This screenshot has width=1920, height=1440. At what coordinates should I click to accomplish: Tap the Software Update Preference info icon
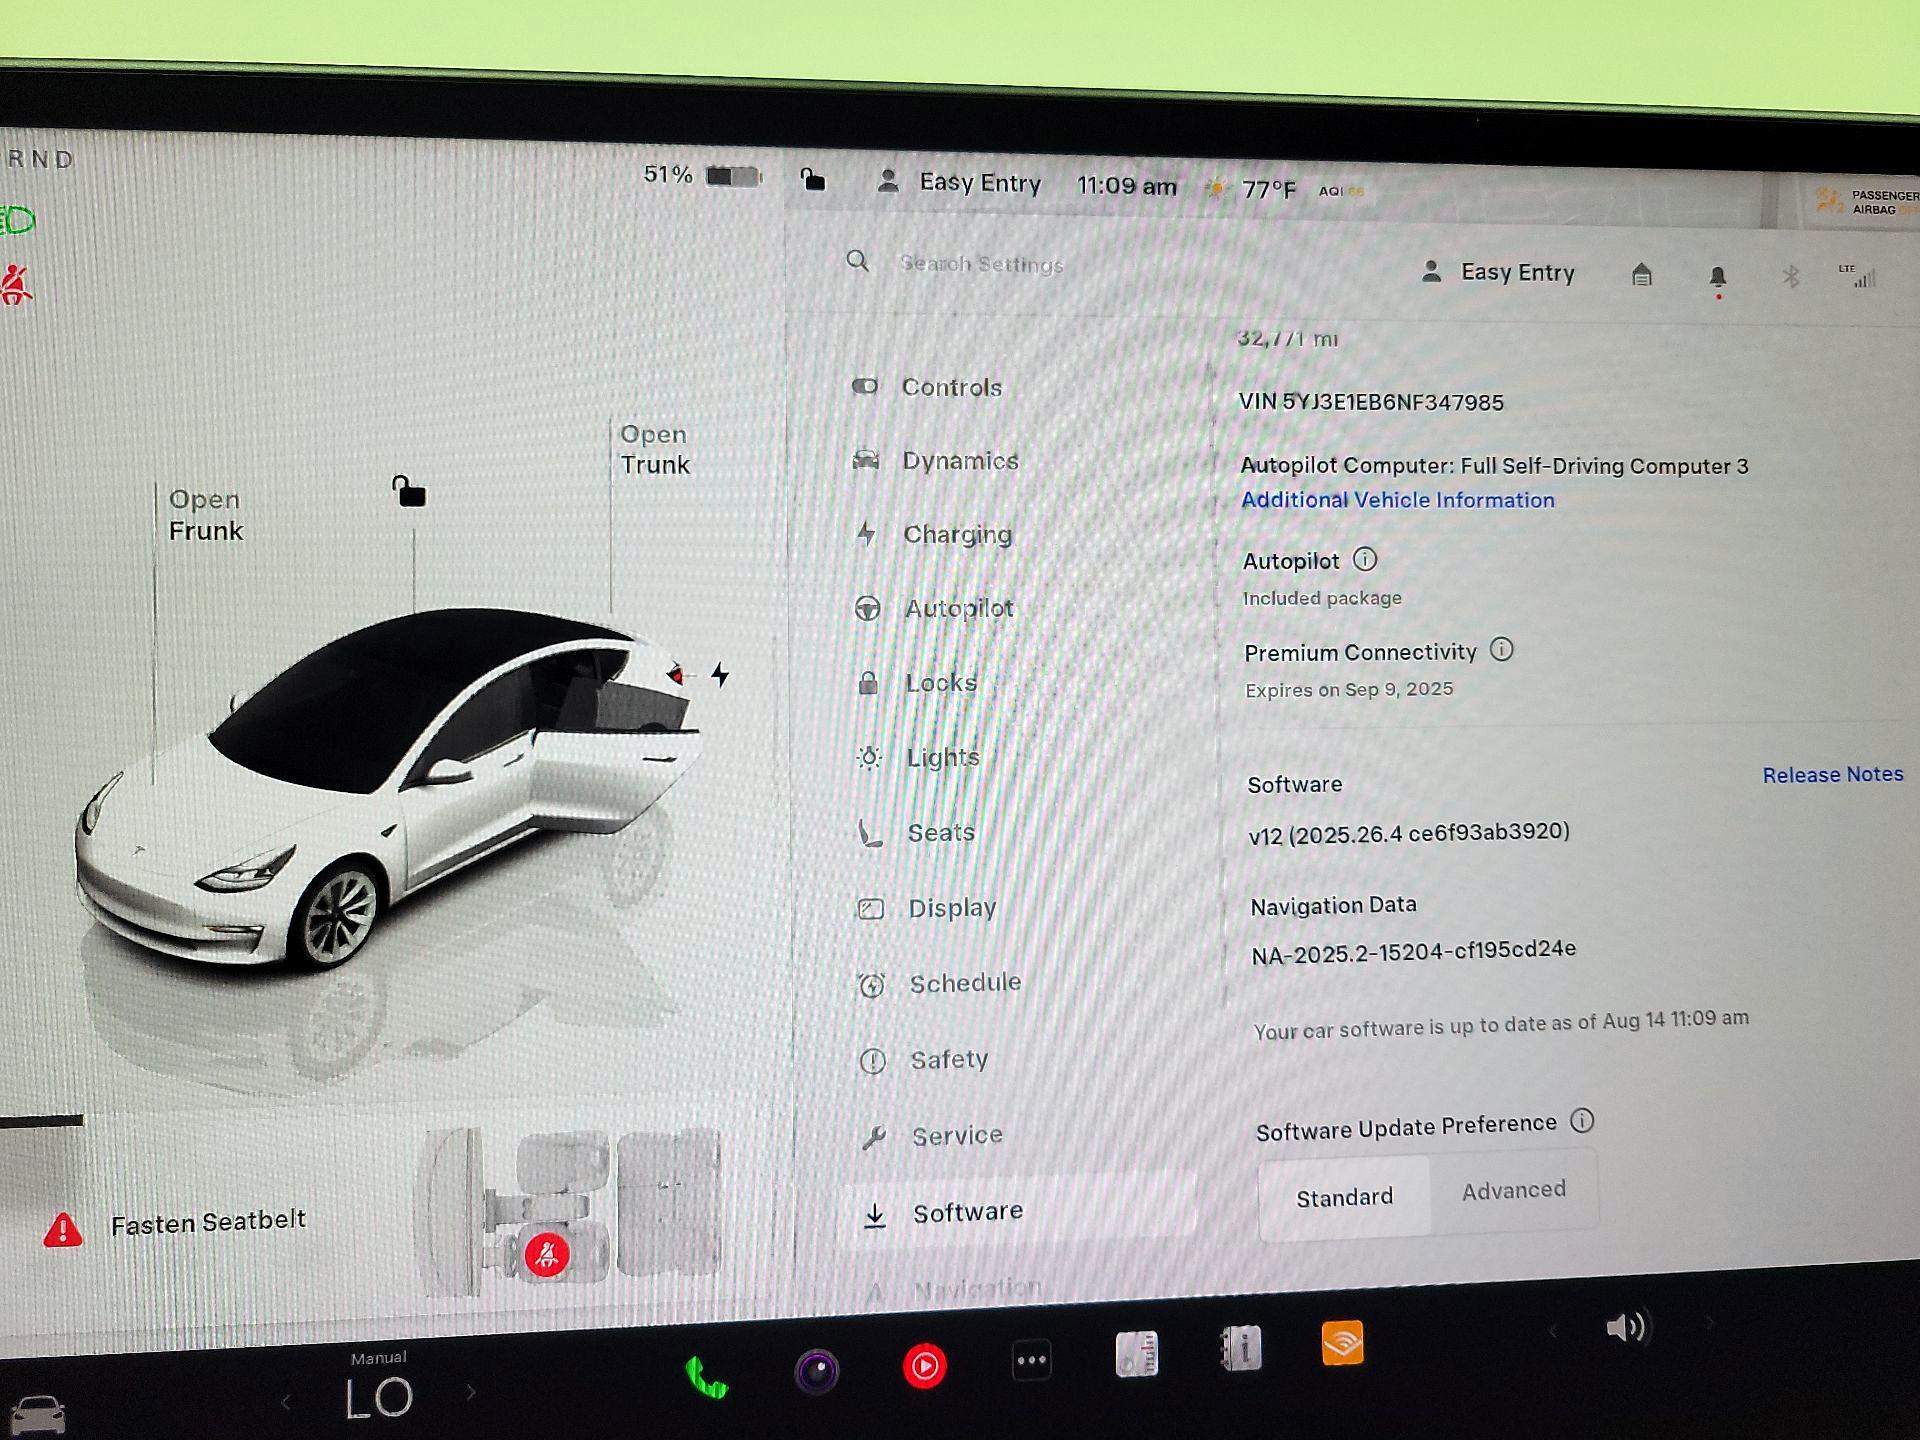(x=1582, y=1120)
